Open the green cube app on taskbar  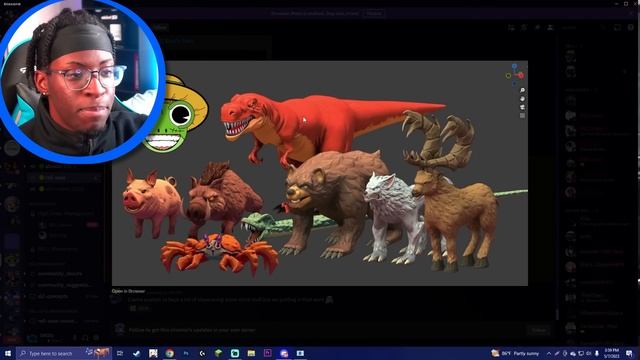(x=218, y=353)
